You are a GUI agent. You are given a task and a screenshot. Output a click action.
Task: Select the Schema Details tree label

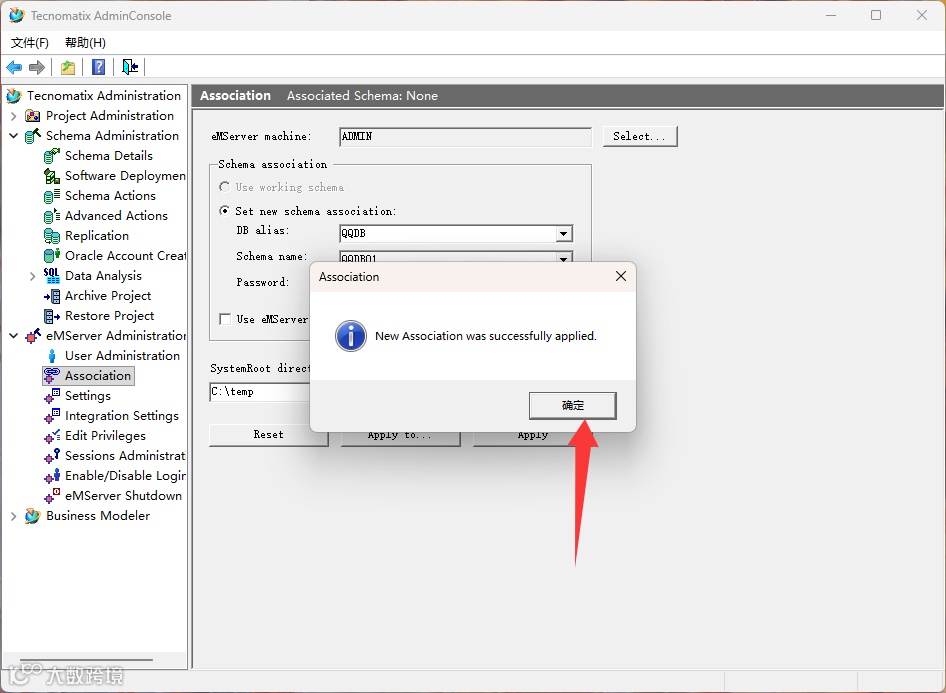pyautogui.click(x=109, y=156)
